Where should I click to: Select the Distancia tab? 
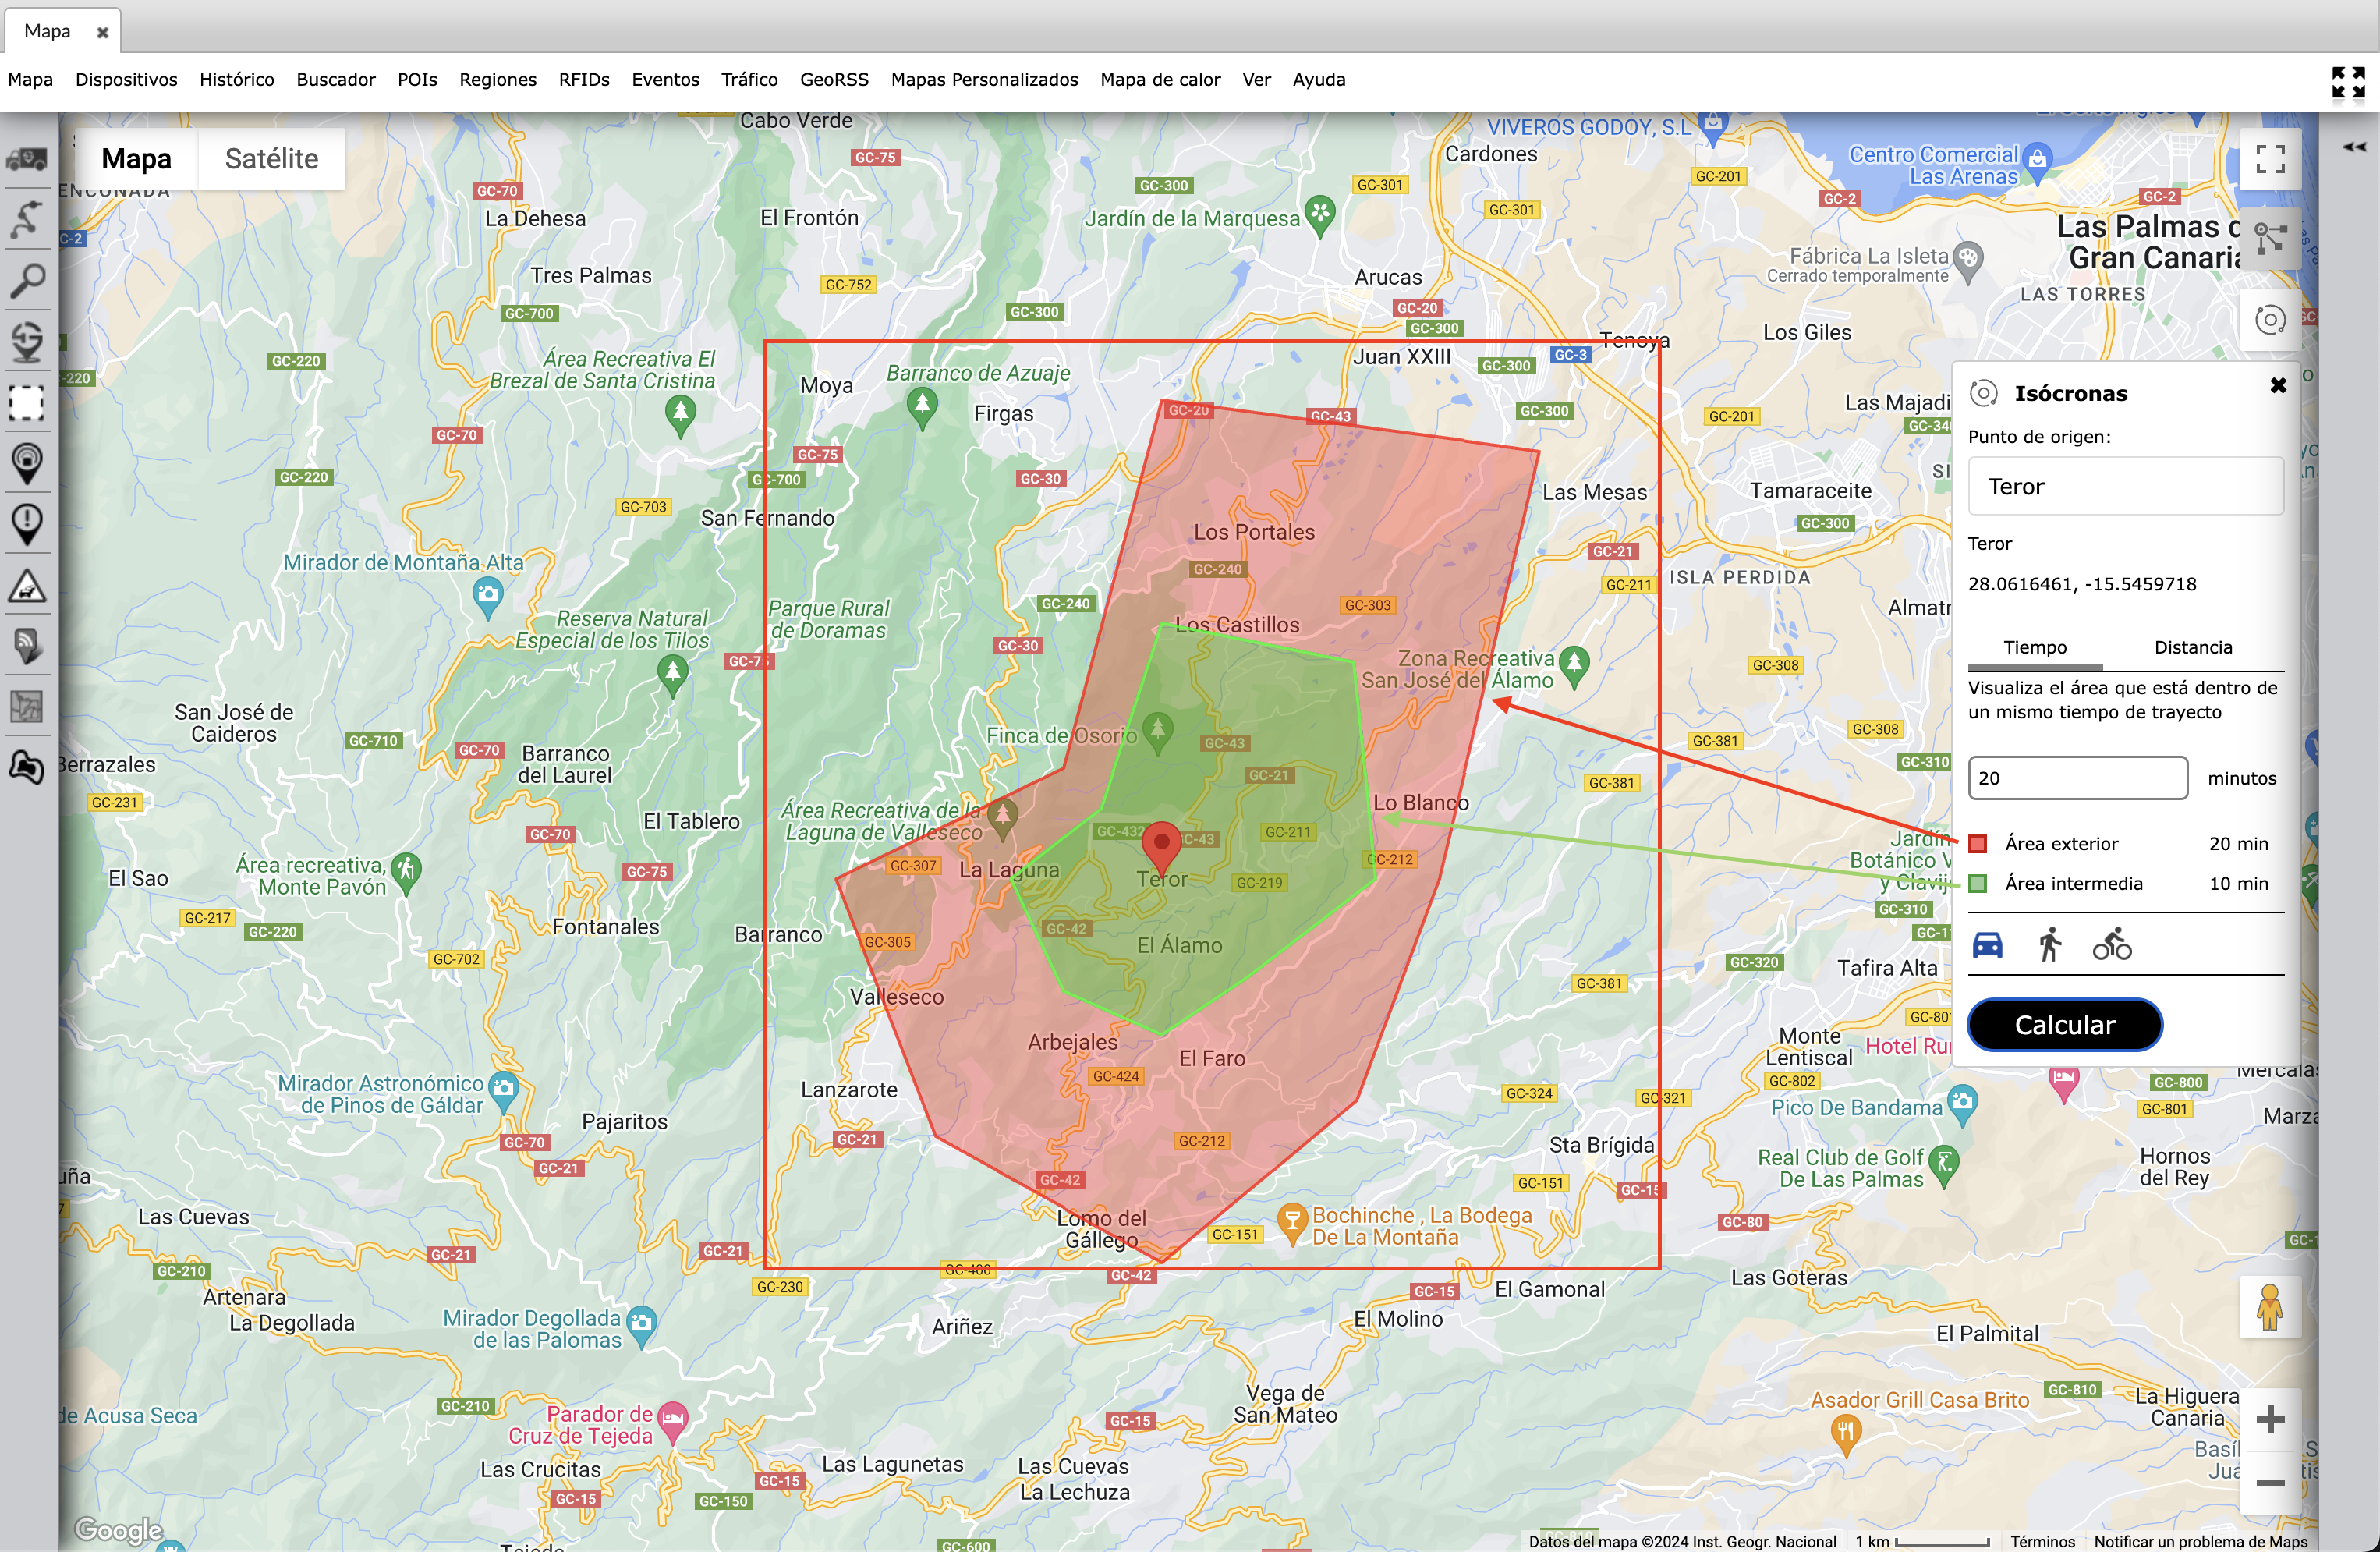click(2192, 648)
